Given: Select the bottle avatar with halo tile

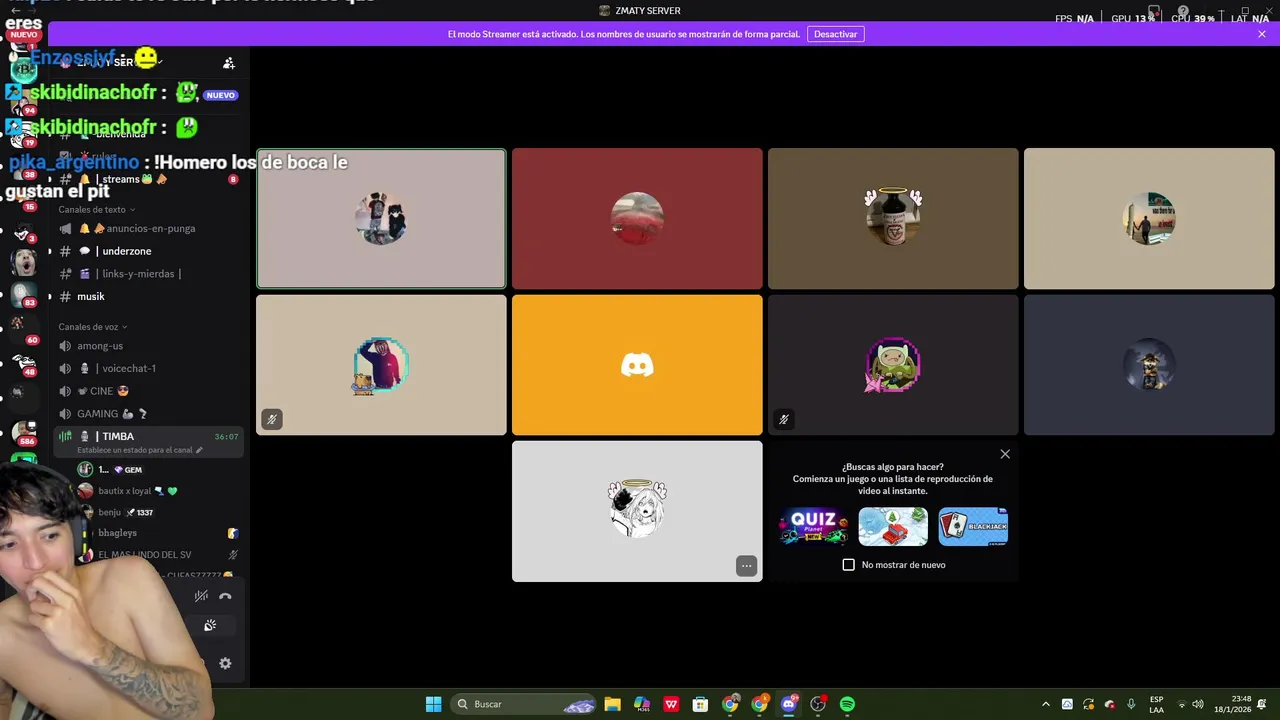Looking at the screenshot, I should 893,218.
